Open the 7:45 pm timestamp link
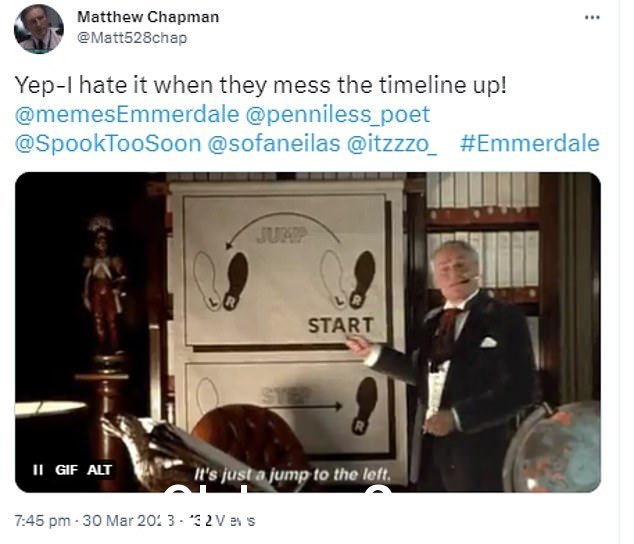The height and width of the screenshot is (544, 634). tap(42, 520)
